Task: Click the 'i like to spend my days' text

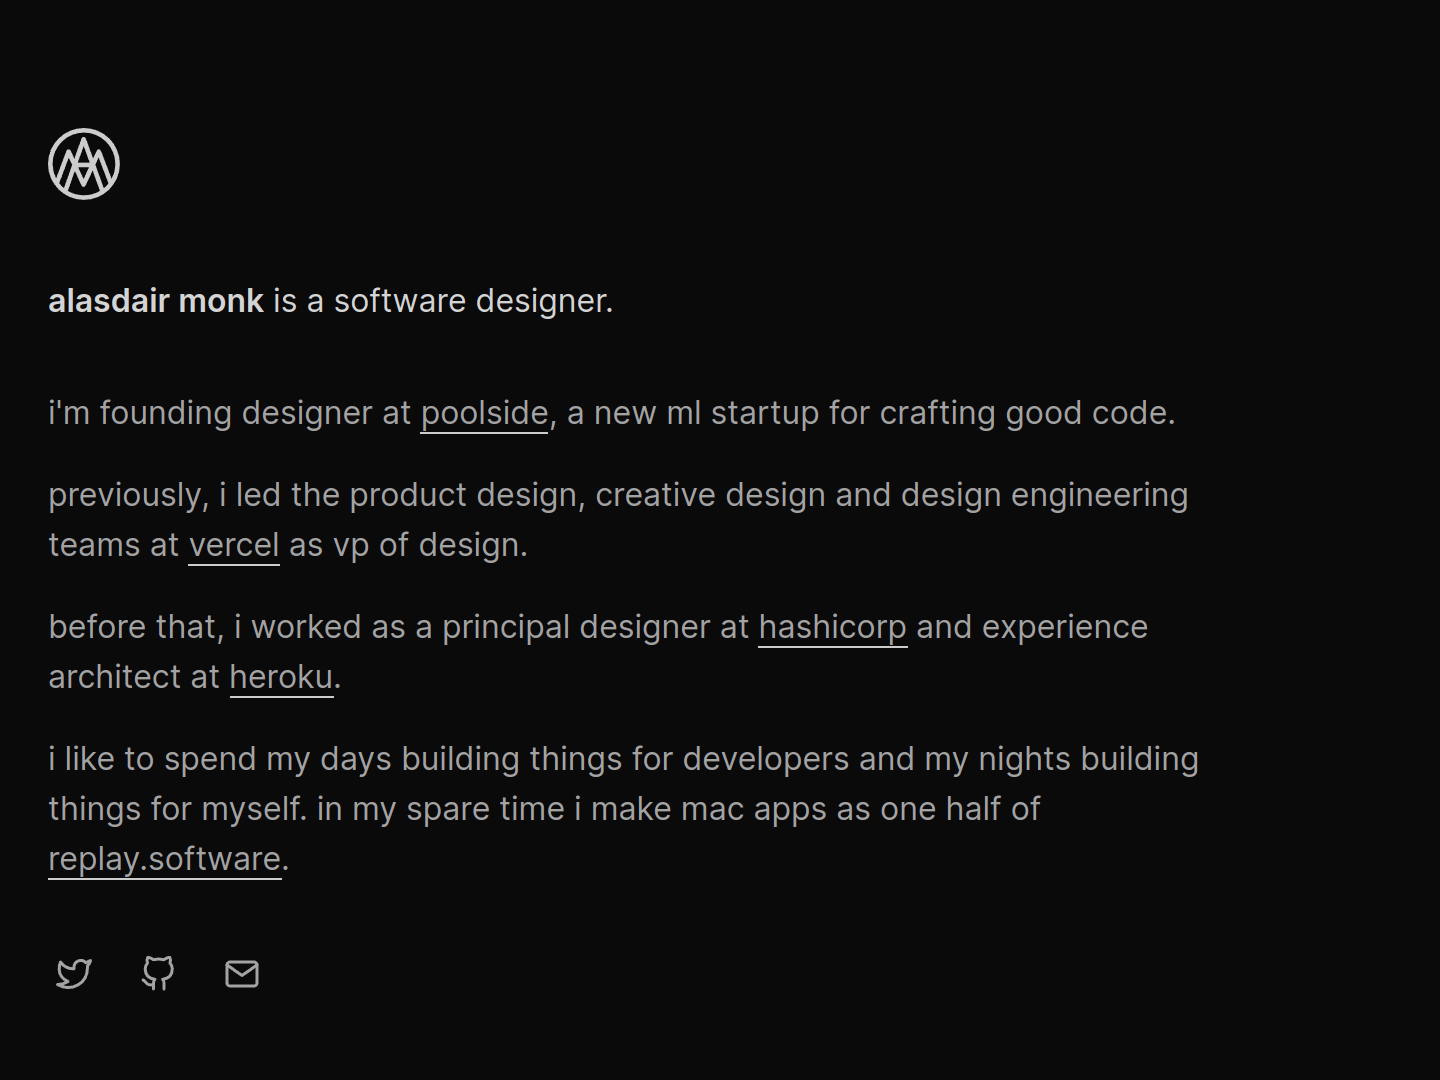Action: [x=220, y=759]
